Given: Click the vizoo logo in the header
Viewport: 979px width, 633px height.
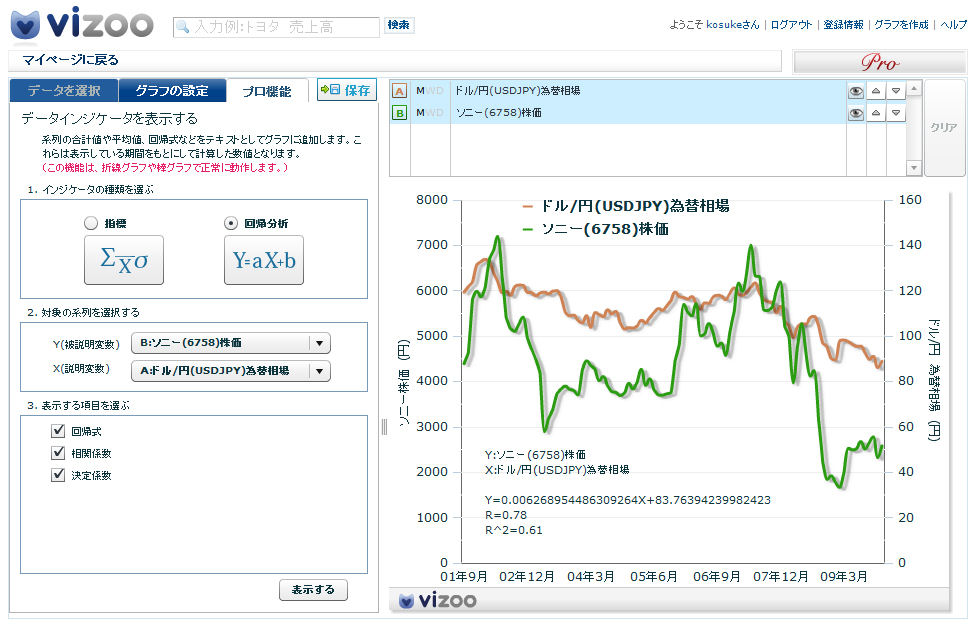Looking at the screenshot, I should 82,23.
